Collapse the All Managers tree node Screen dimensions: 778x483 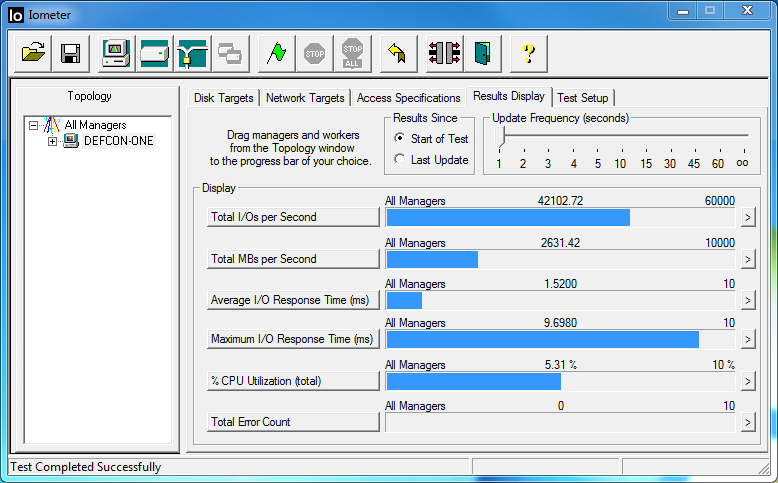34,125
